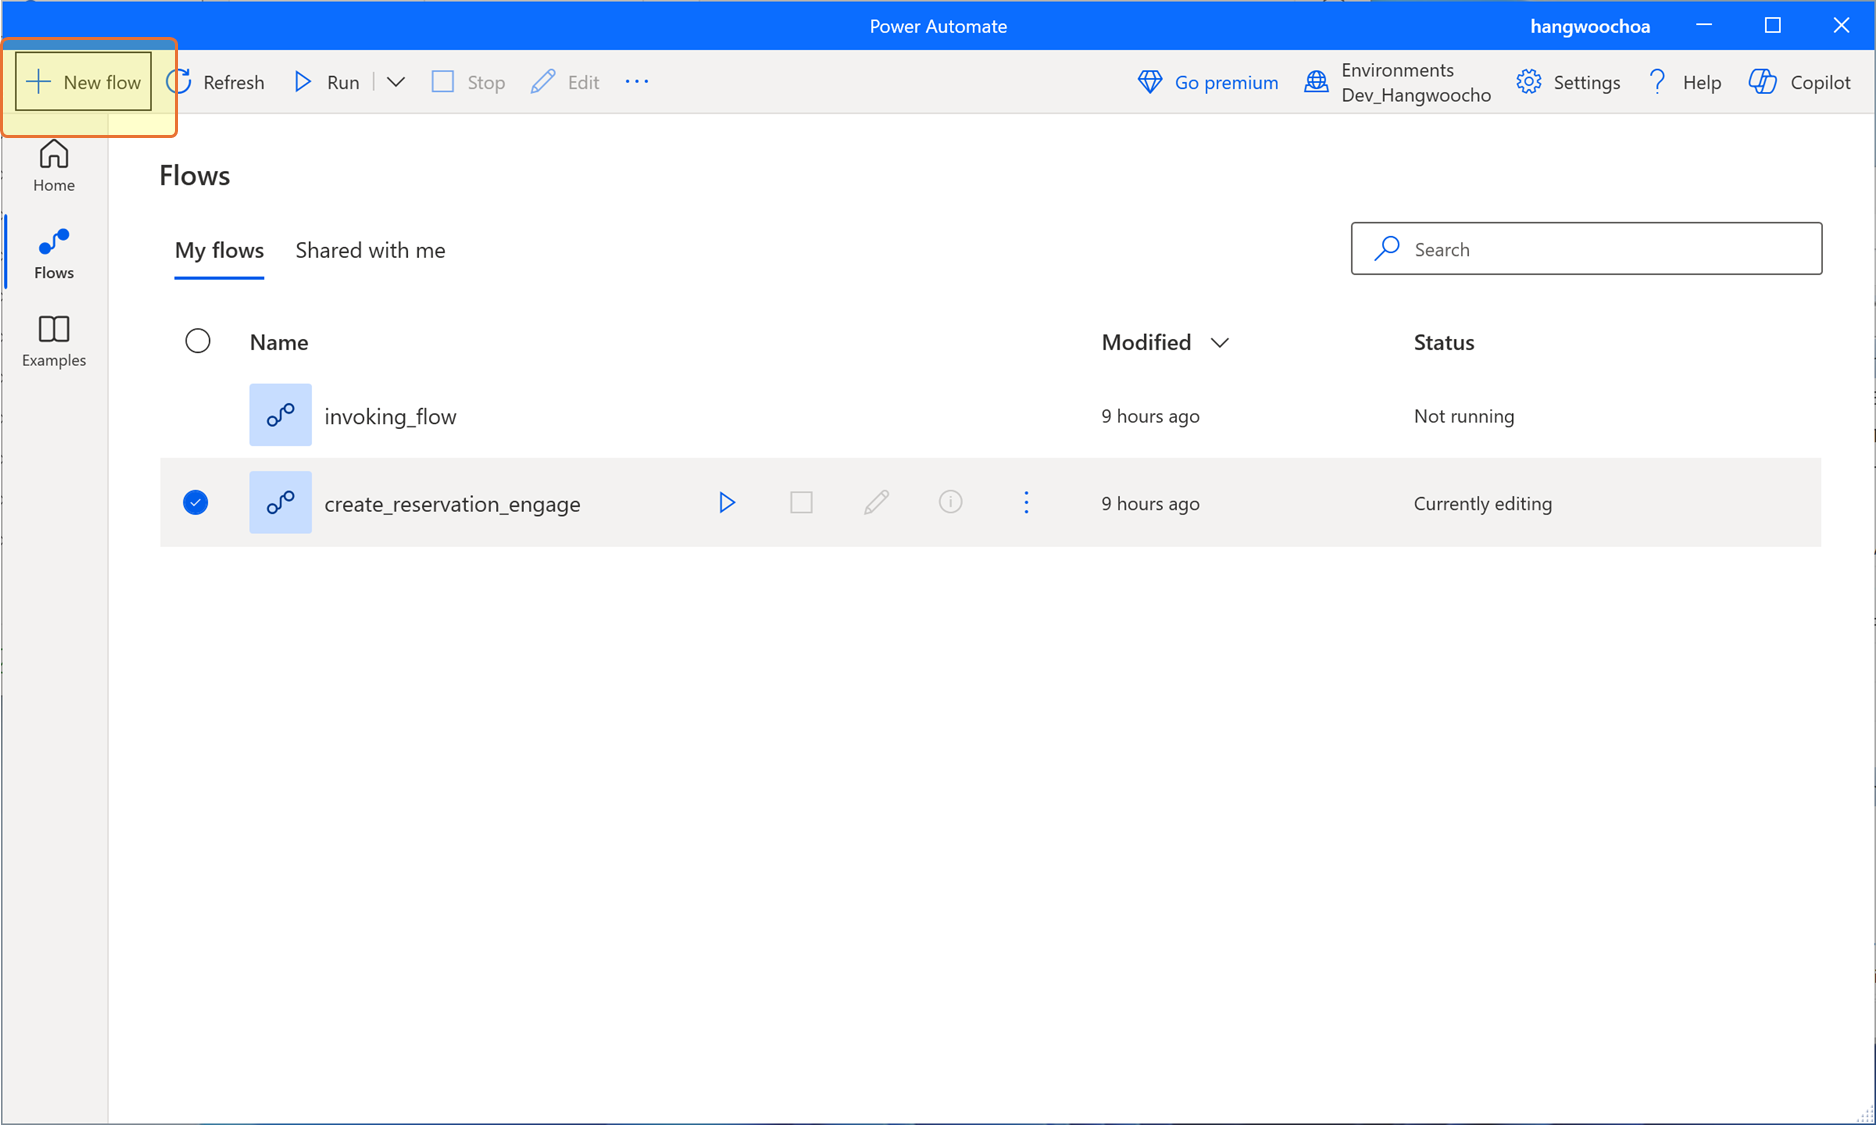Open the Environments selector Dev_Hangwoocho
The image size is (1876, 1125).
pyautogui.click(x=1397, y=82)
